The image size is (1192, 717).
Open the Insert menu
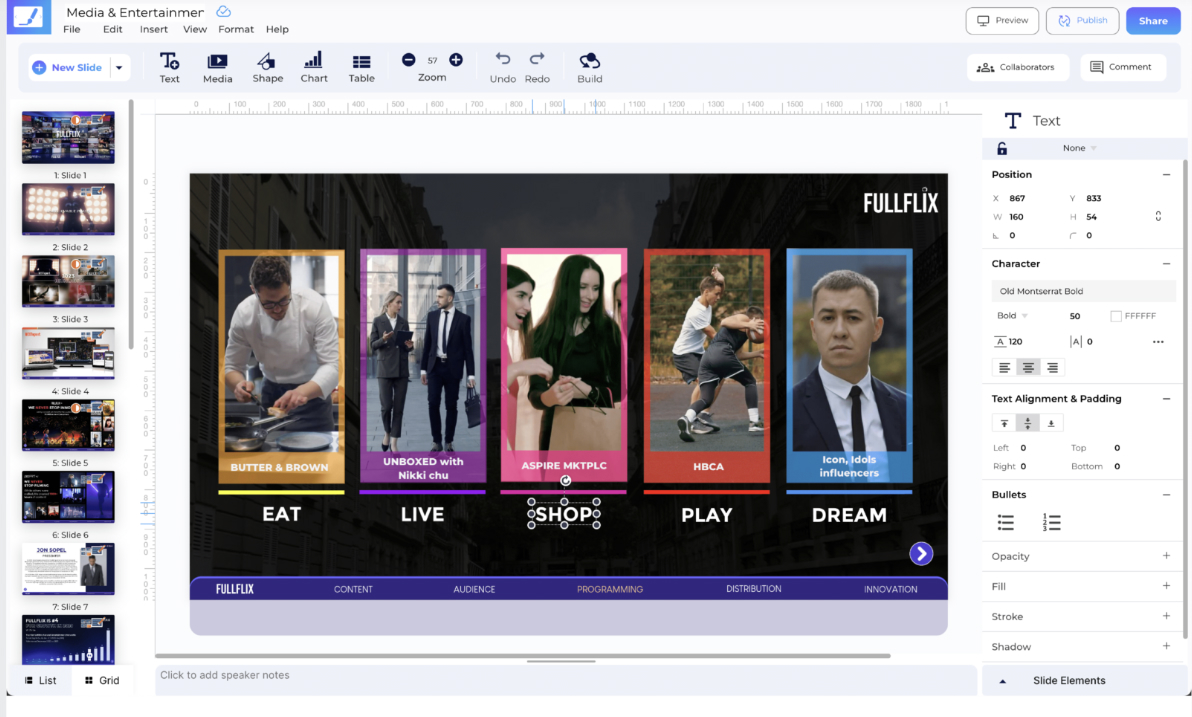[x=154, y=30]
